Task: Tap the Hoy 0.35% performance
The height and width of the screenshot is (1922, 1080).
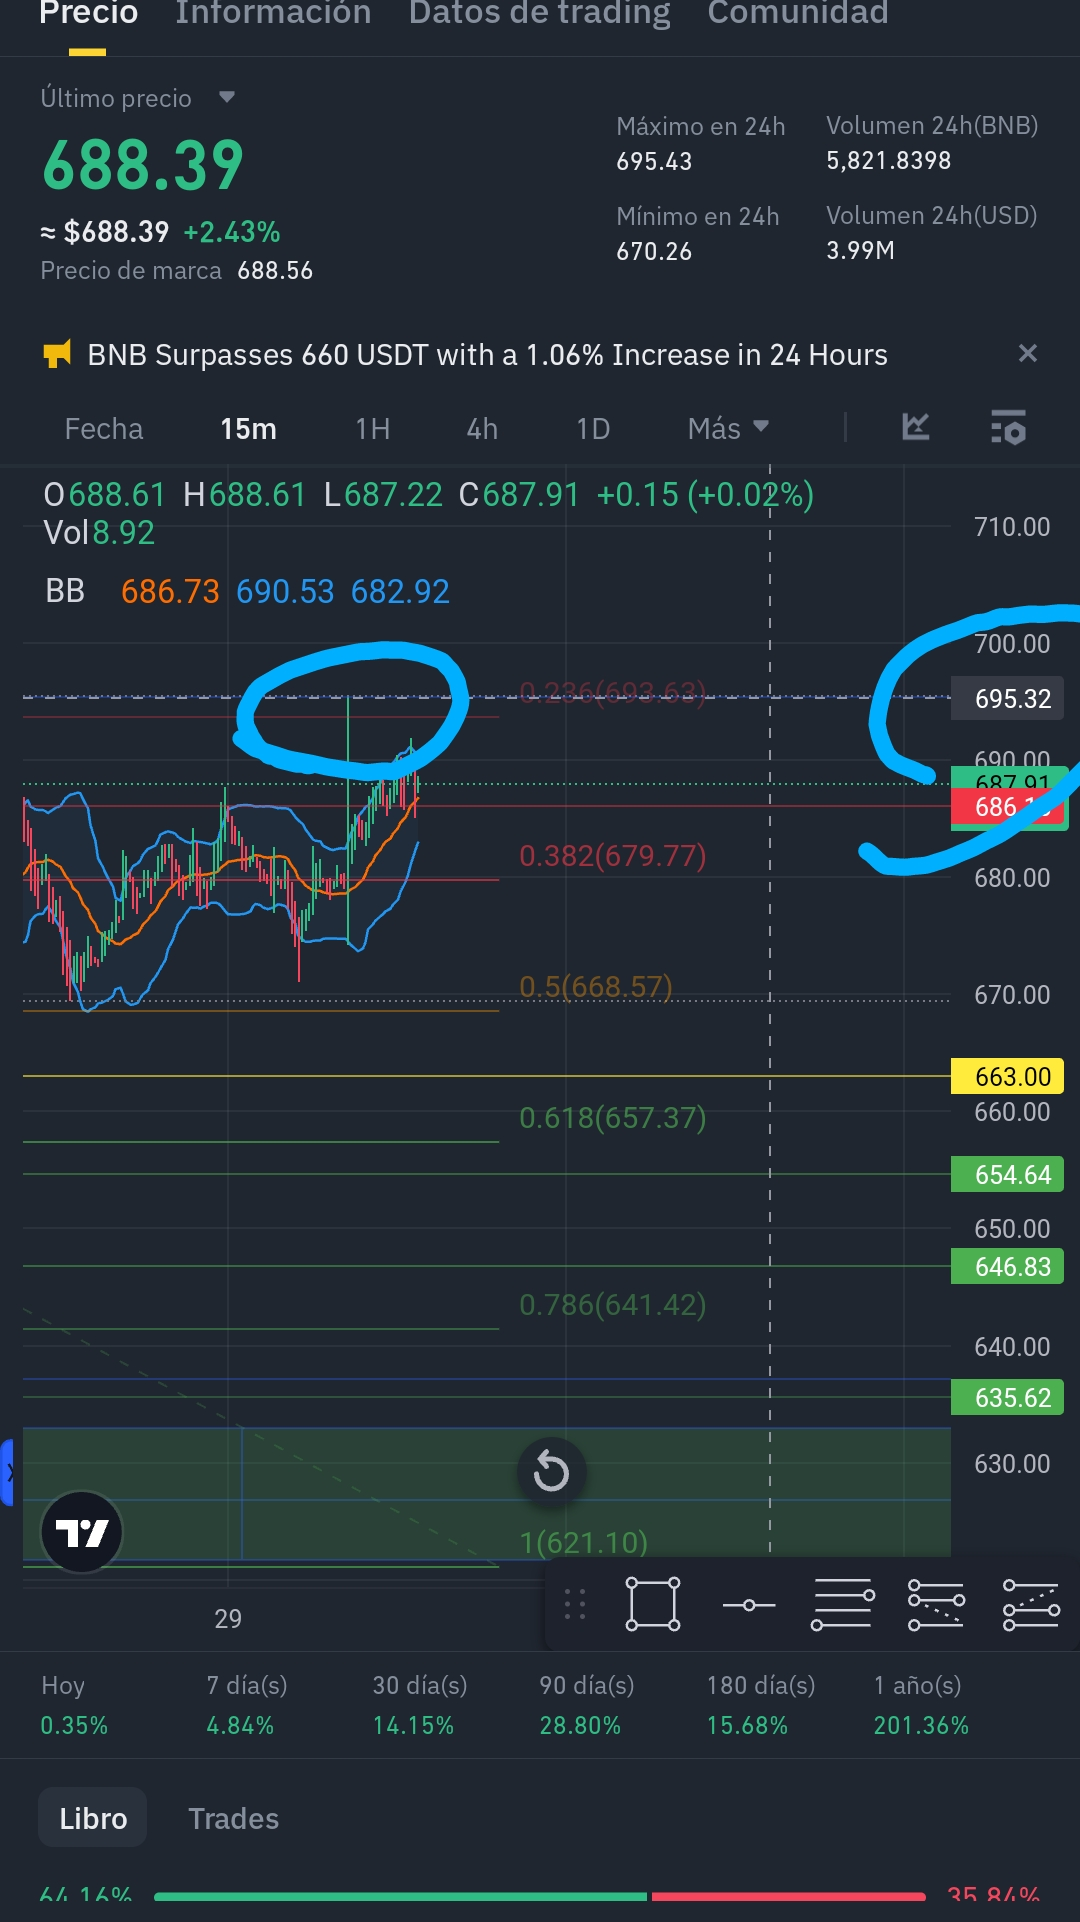Action: (74, 1705)
